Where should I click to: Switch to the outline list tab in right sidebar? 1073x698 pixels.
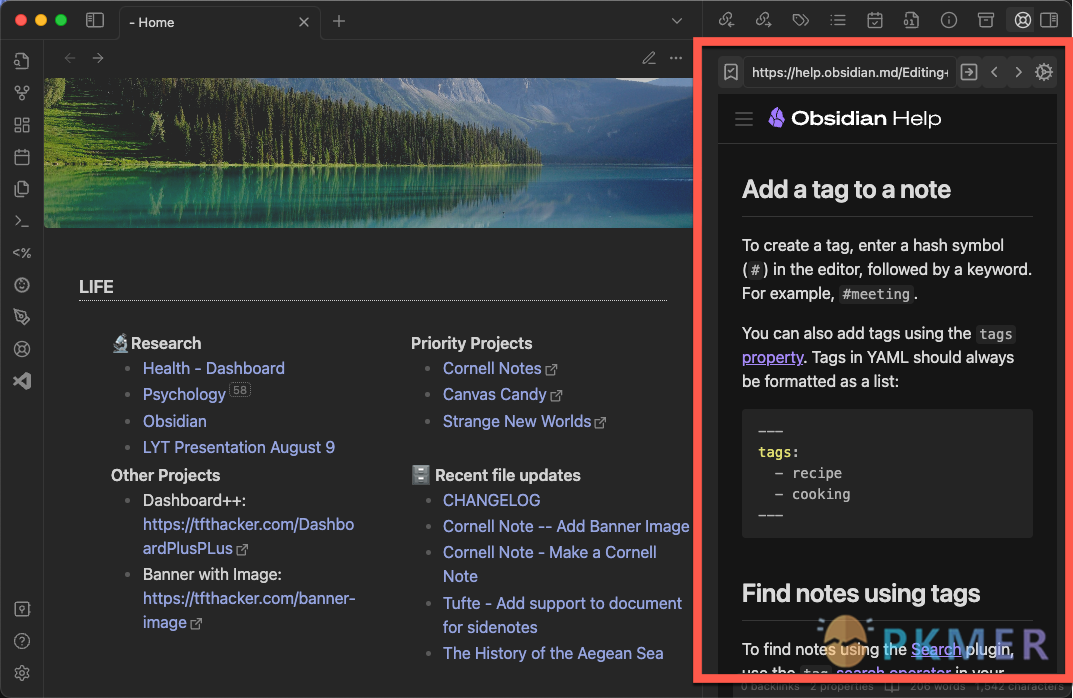coord(838,20)
